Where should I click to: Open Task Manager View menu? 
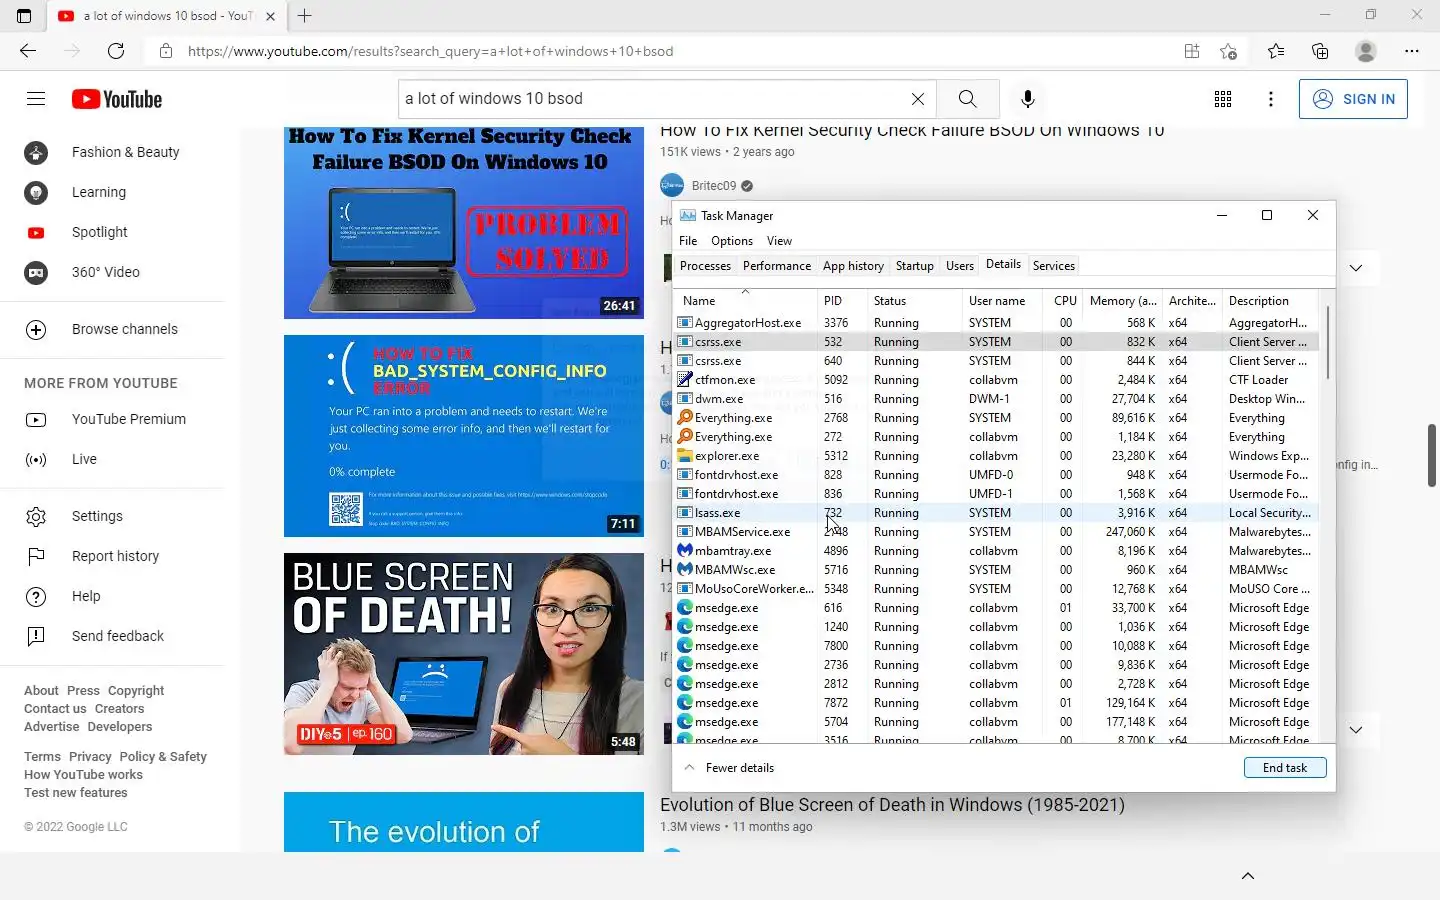(x=779, y=241)
